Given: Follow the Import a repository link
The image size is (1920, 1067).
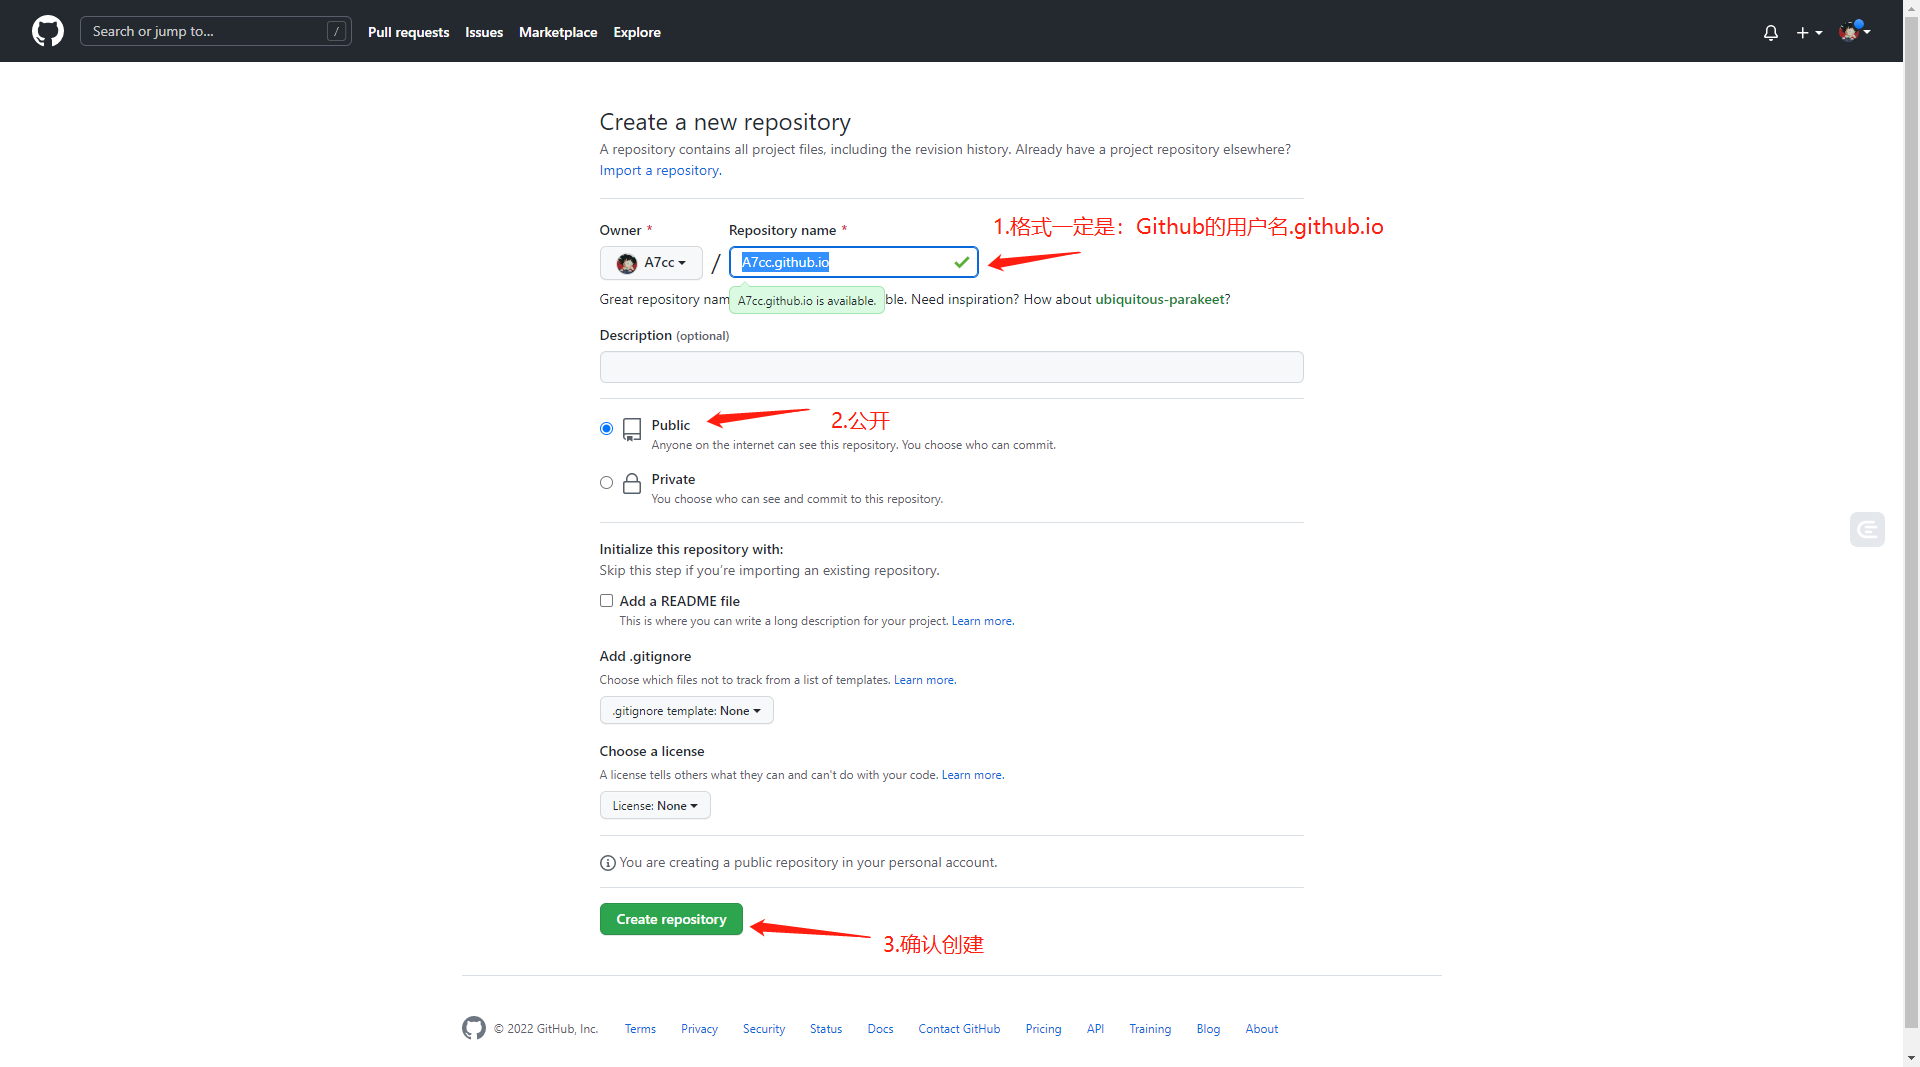Looking at the screenshot, I should coord(660,170).
